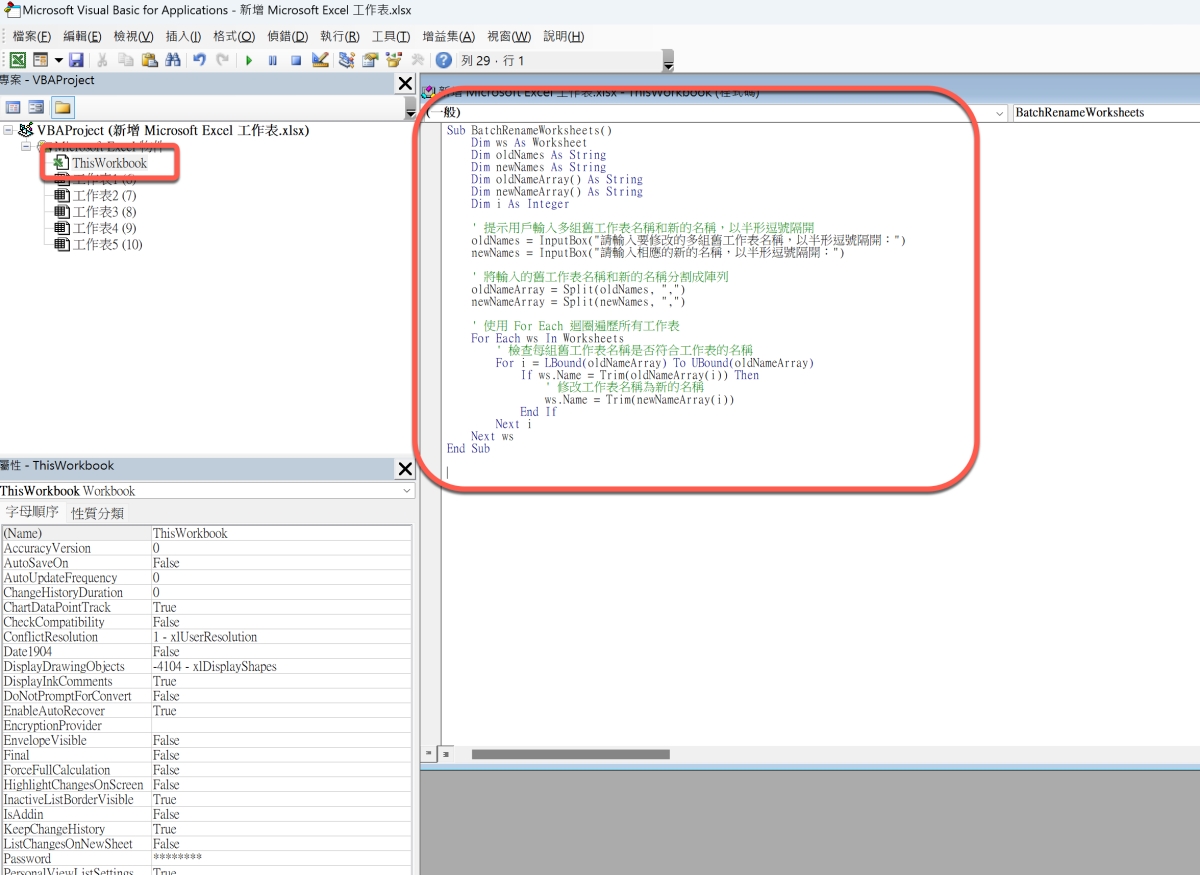The image size is (1200, 875).
Task: Close the Properties panel with its X button
Action: [x=405, y=469]
